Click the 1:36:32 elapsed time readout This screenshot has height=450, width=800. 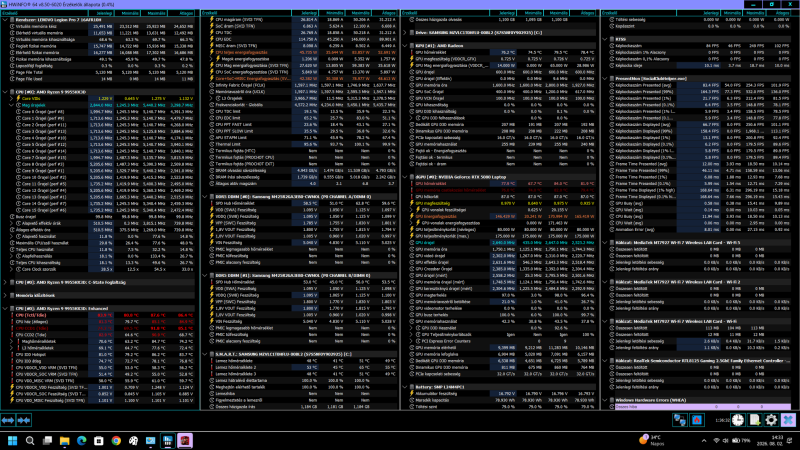pyautogui.click(x=721, y=420)
